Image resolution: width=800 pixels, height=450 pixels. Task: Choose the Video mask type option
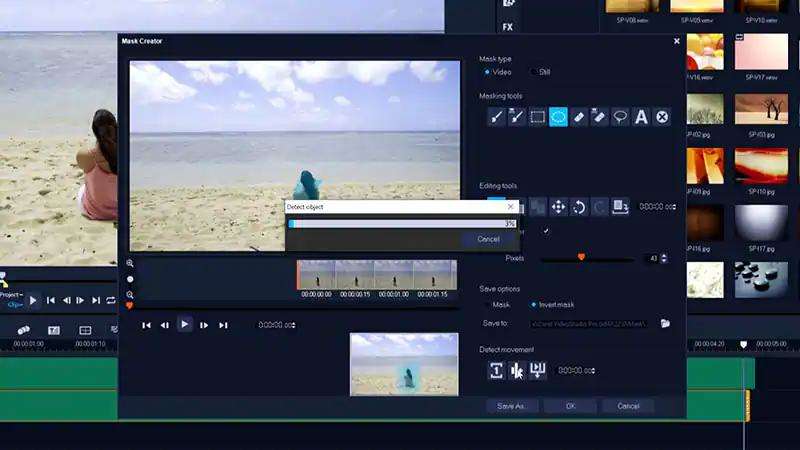[x=487, y=72]
